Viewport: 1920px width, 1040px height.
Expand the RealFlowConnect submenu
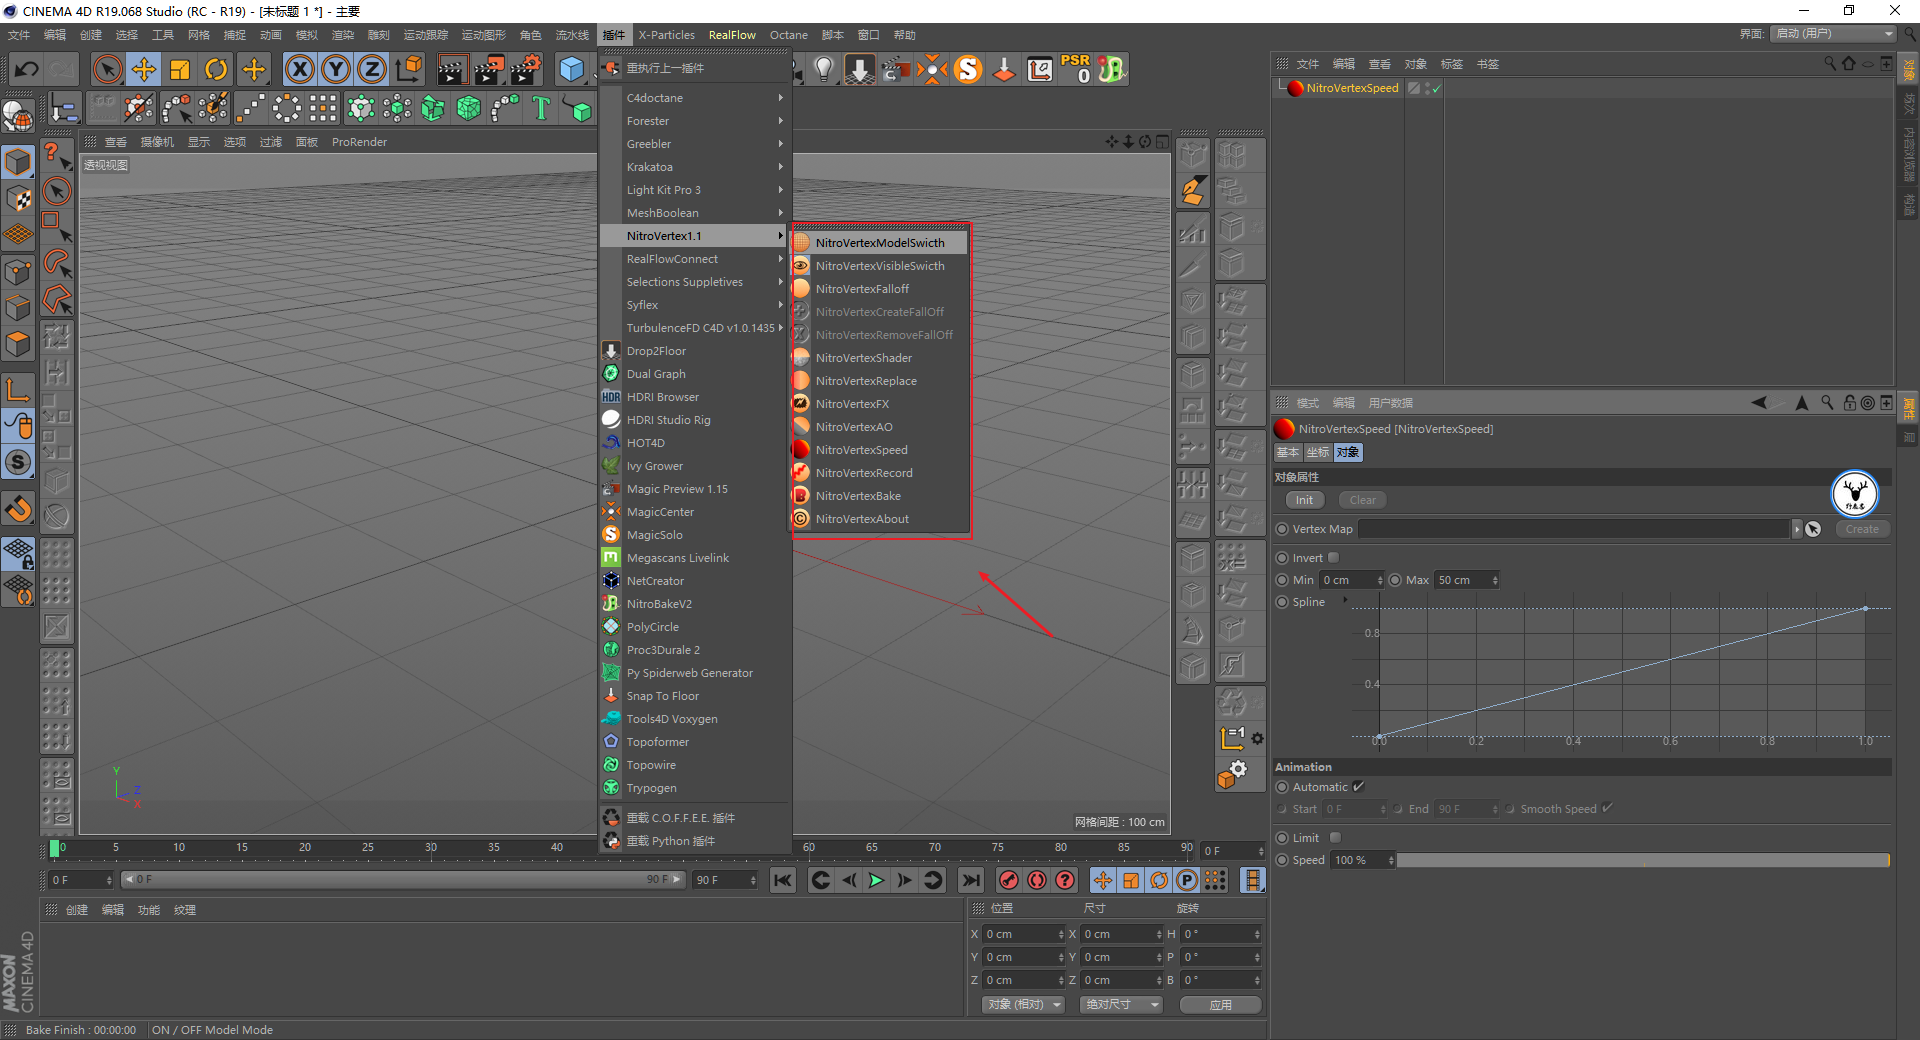pos(694,259)
